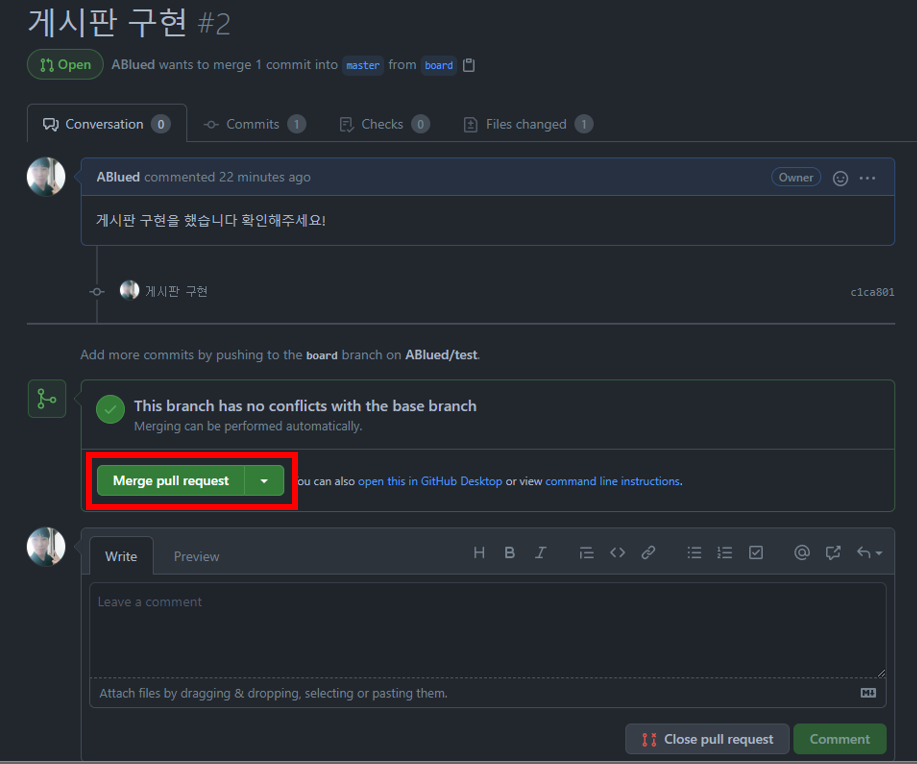Viewport: 917px width, 764px height.
Task: Click the ABlued author name in the merge description
Action: [133, 64]
